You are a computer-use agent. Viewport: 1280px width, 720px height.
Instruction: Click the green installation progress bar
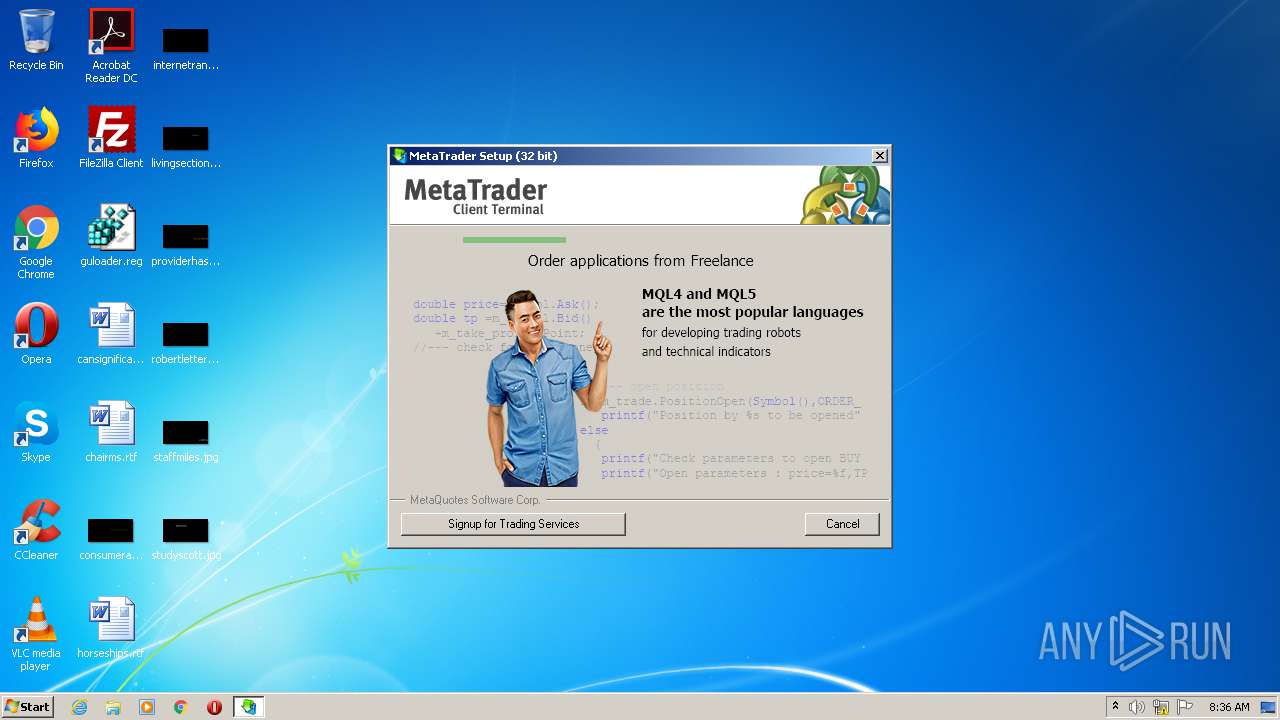tap(514, 240)
